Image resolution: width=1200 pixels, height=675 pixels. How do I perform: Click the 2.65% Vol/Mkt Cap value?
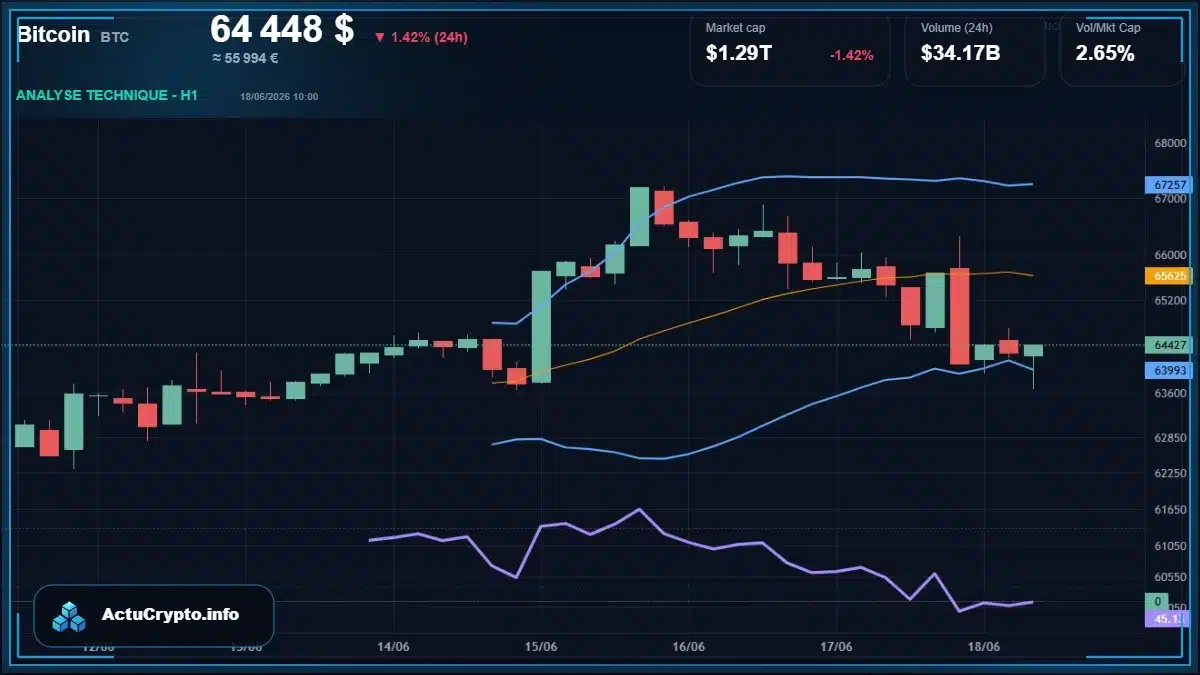click(1105, 54)
